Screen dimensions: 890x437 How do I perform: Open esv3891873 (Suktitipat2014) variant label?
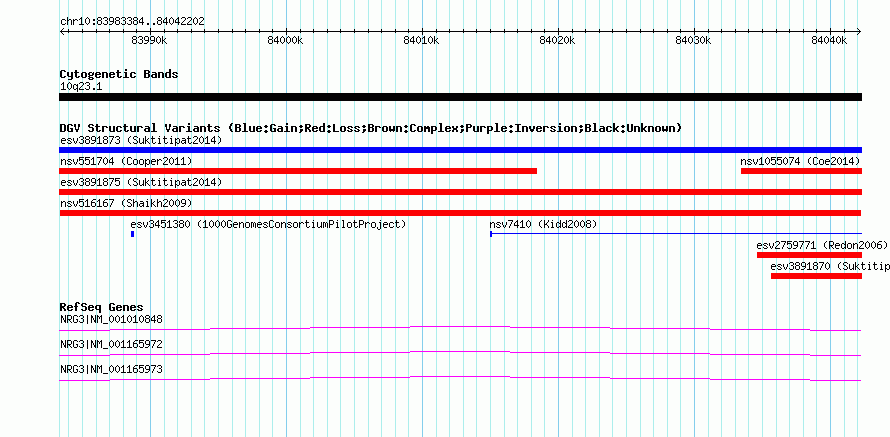(x=141, y=140)
